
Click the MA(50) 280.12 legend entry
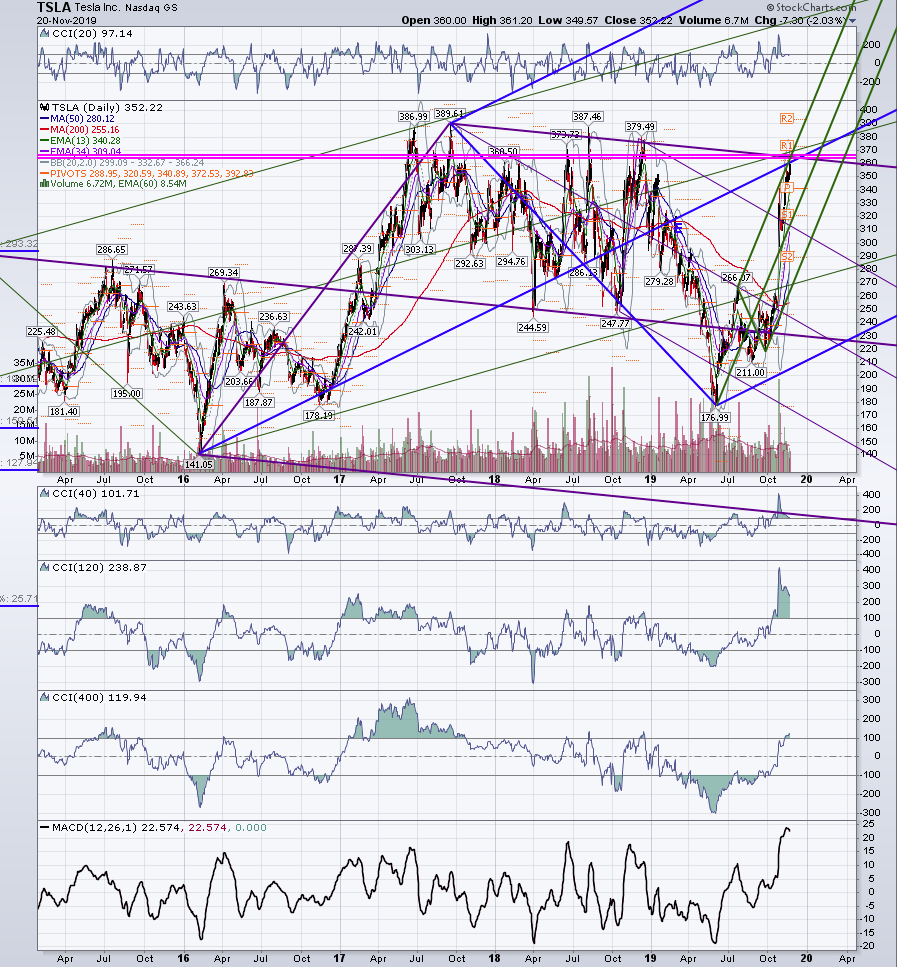click(82, 118)
